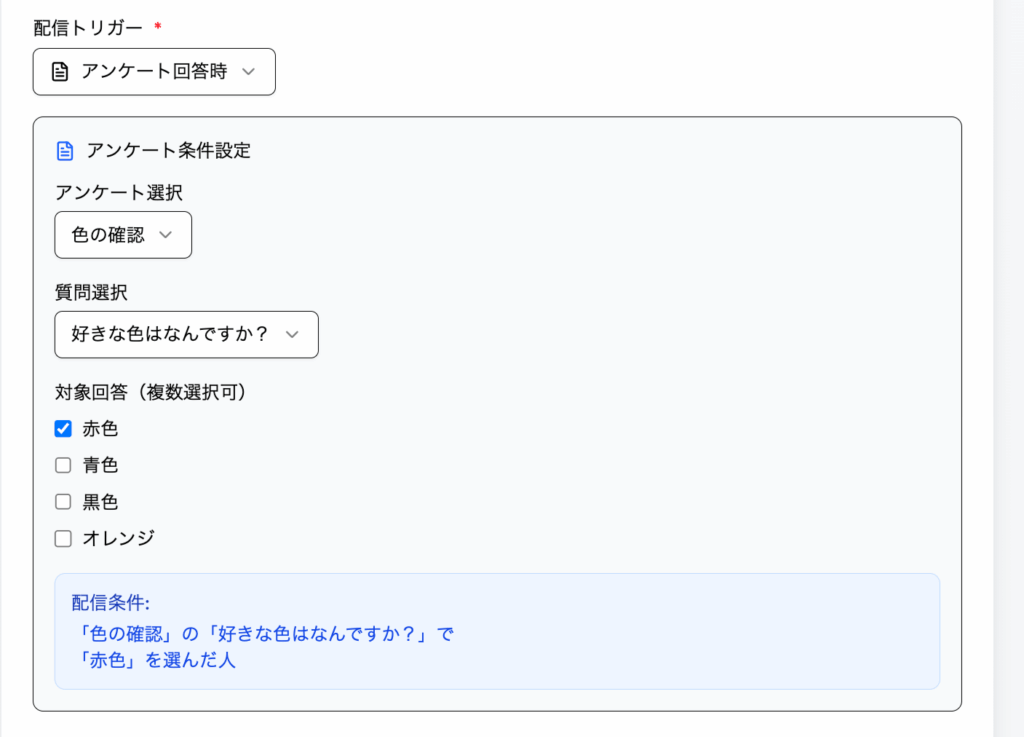The width and height of the screenshot is (1024, 737).
Task: Select the オレンジ answer label text
Action: point(118,539)
